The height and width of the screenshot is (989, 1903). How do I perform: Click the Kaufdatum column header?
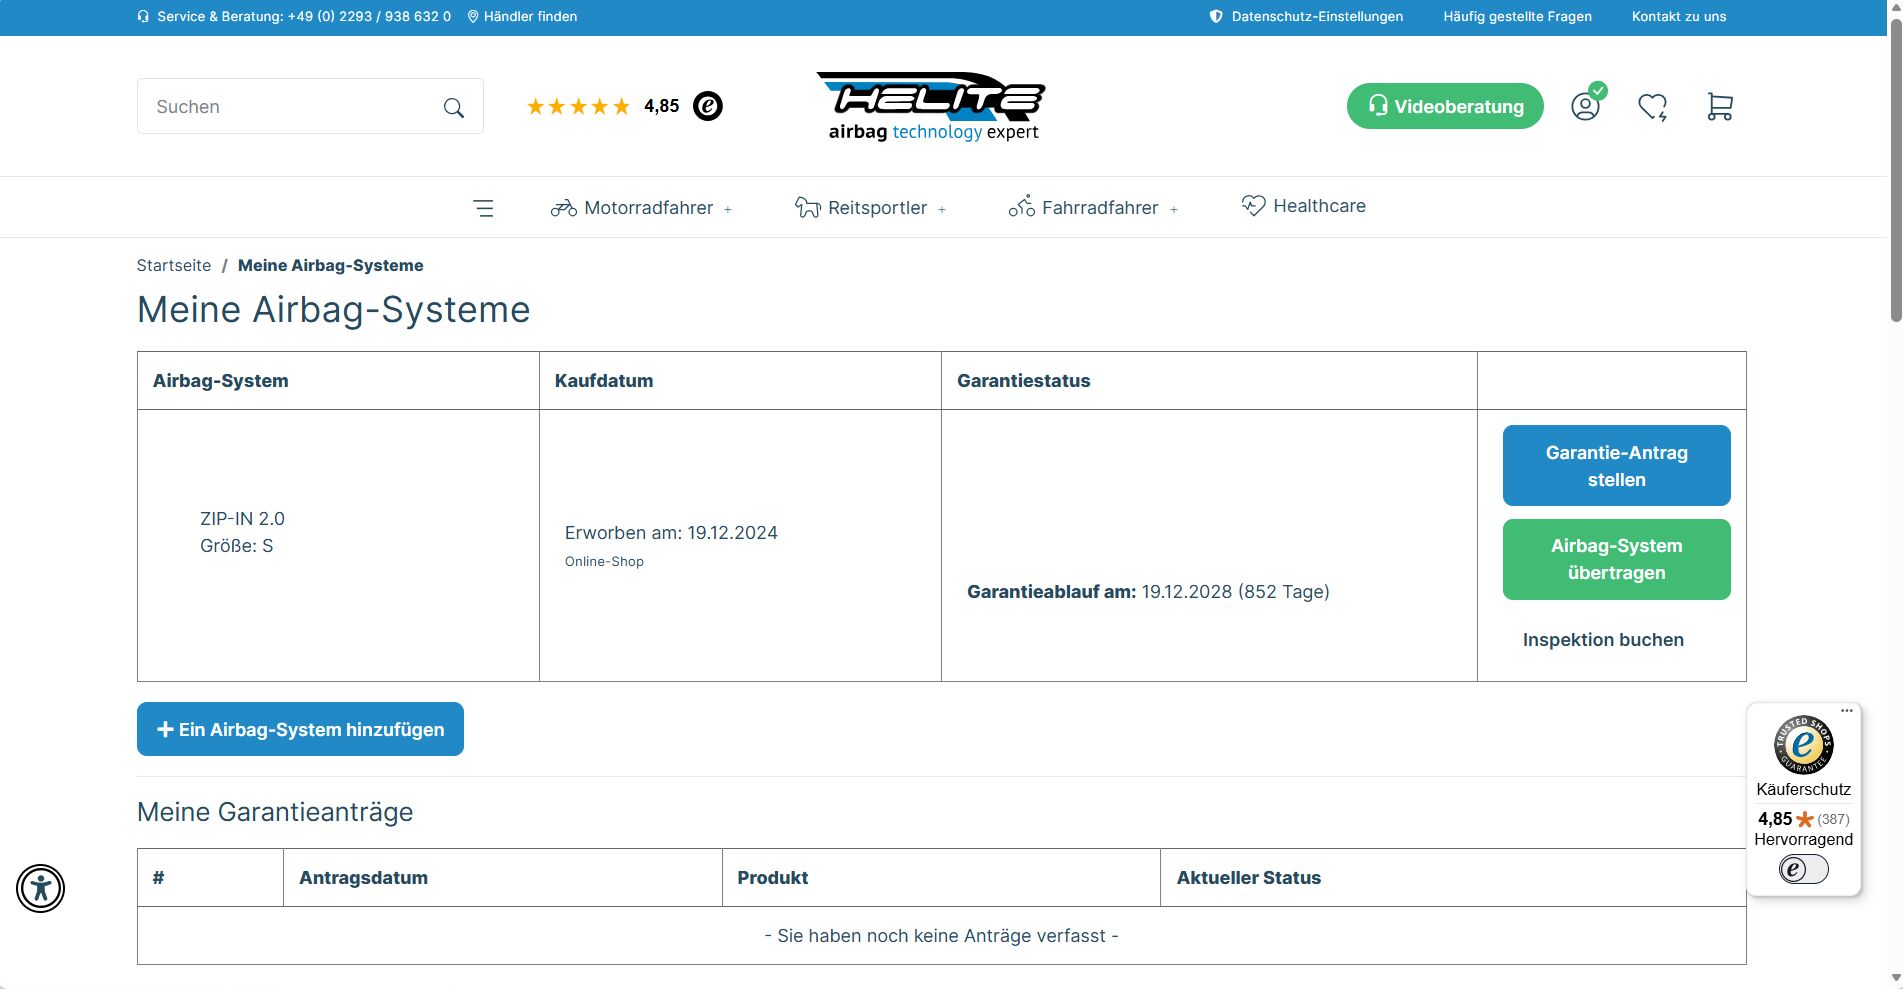[604, 381]
